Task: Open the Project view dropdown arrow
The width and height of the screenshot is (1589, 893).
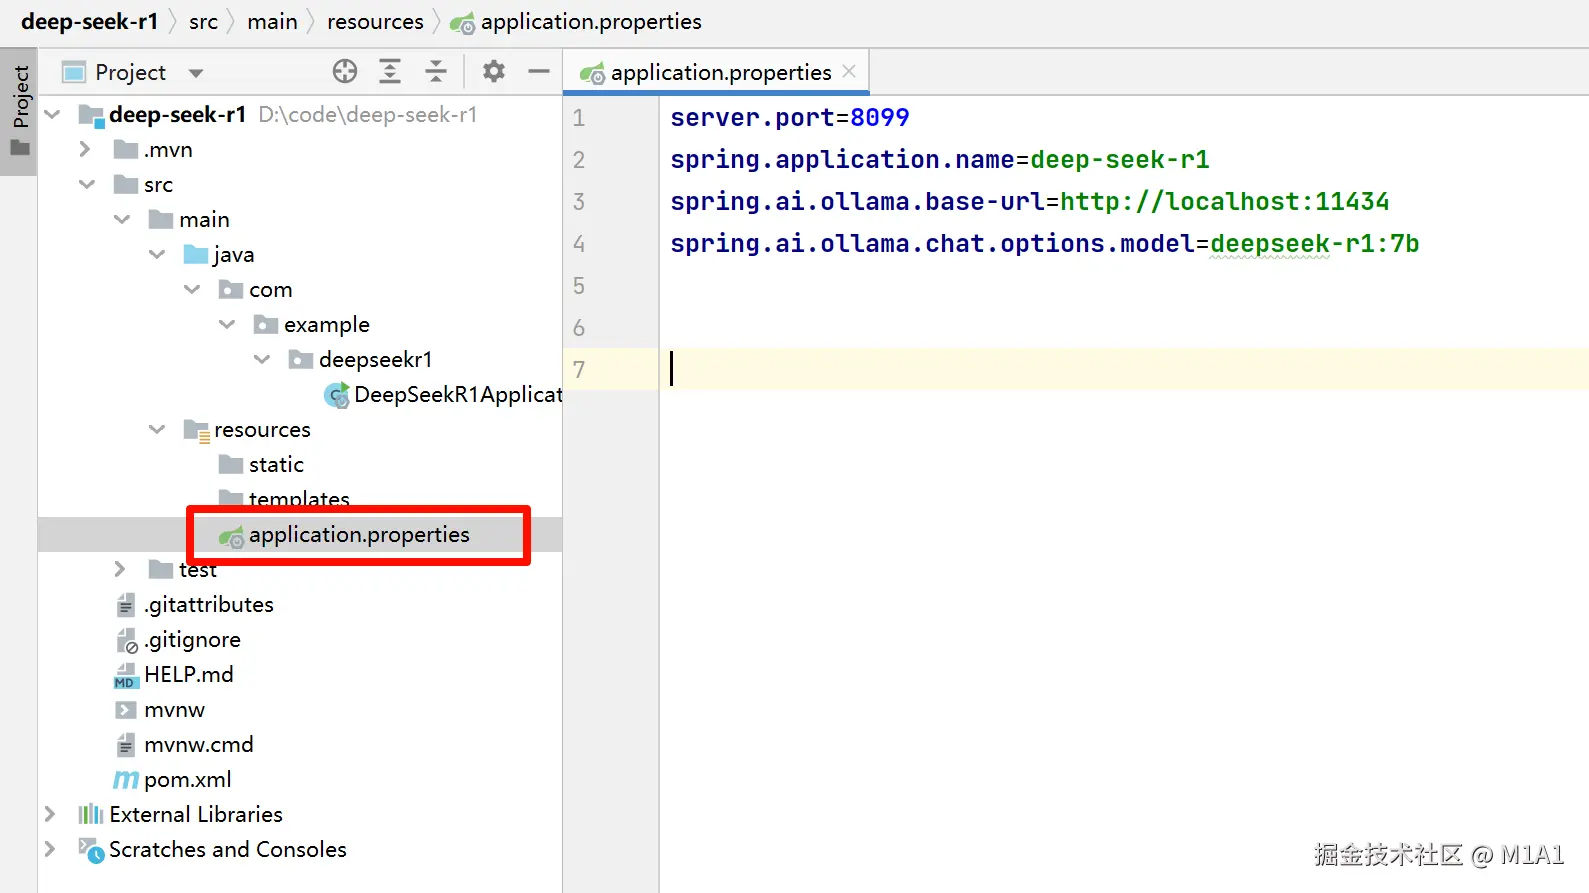Action: [x=196, y=73]
